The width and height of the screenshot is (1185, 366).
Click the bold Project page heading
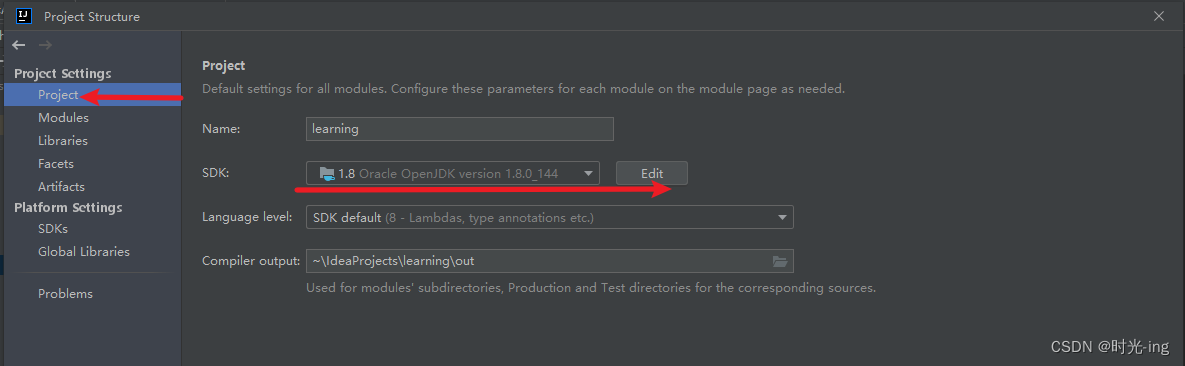(x=224, y=66)
